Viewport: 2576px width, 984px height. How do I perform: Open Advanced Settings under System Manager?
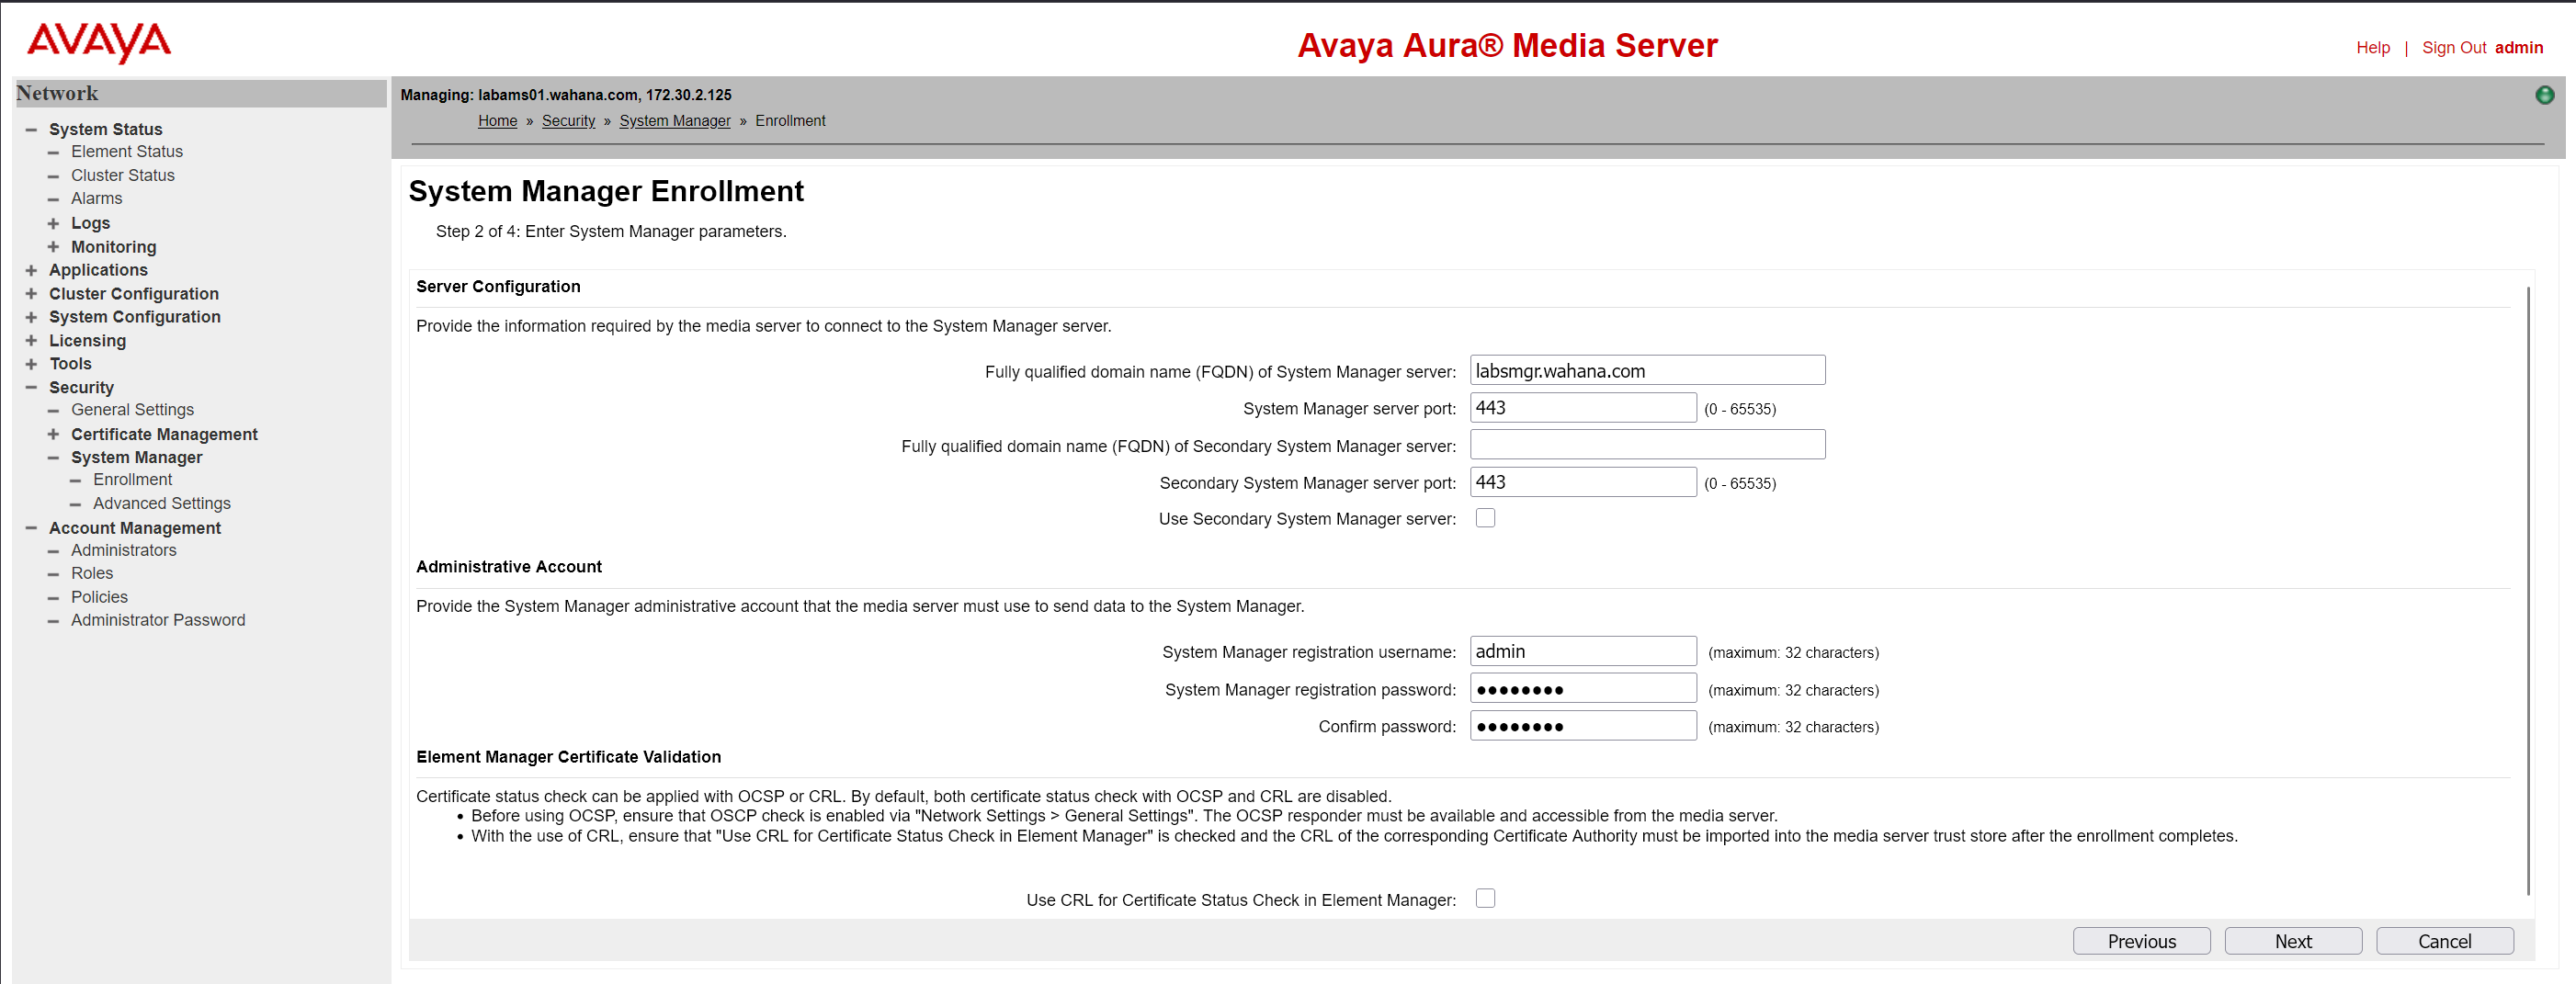pyautogui.click(x=161, y=503)
